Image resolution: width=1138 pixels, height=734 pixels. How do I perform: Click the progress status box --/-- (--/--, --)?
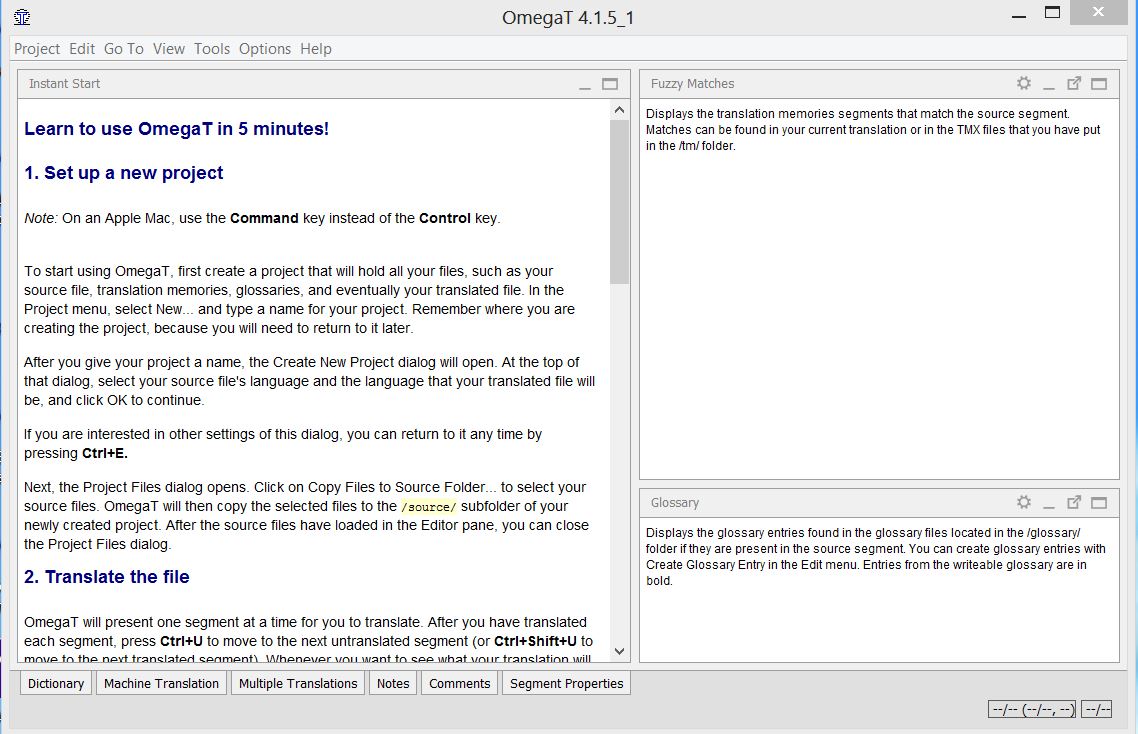(1032, 709)
